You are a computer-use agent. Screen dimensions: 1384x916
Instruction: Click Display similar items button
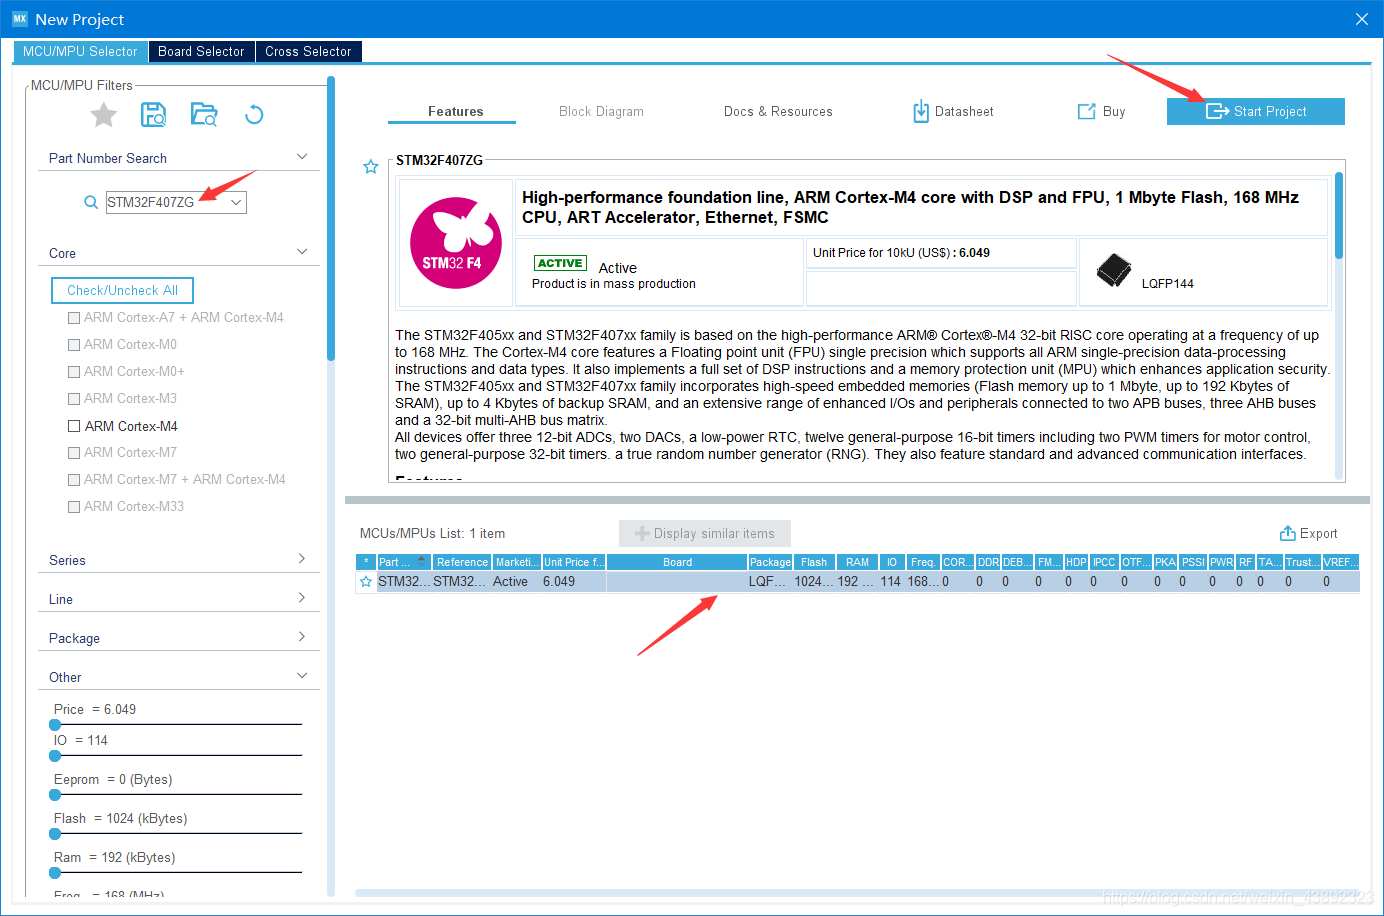point(705,533)
